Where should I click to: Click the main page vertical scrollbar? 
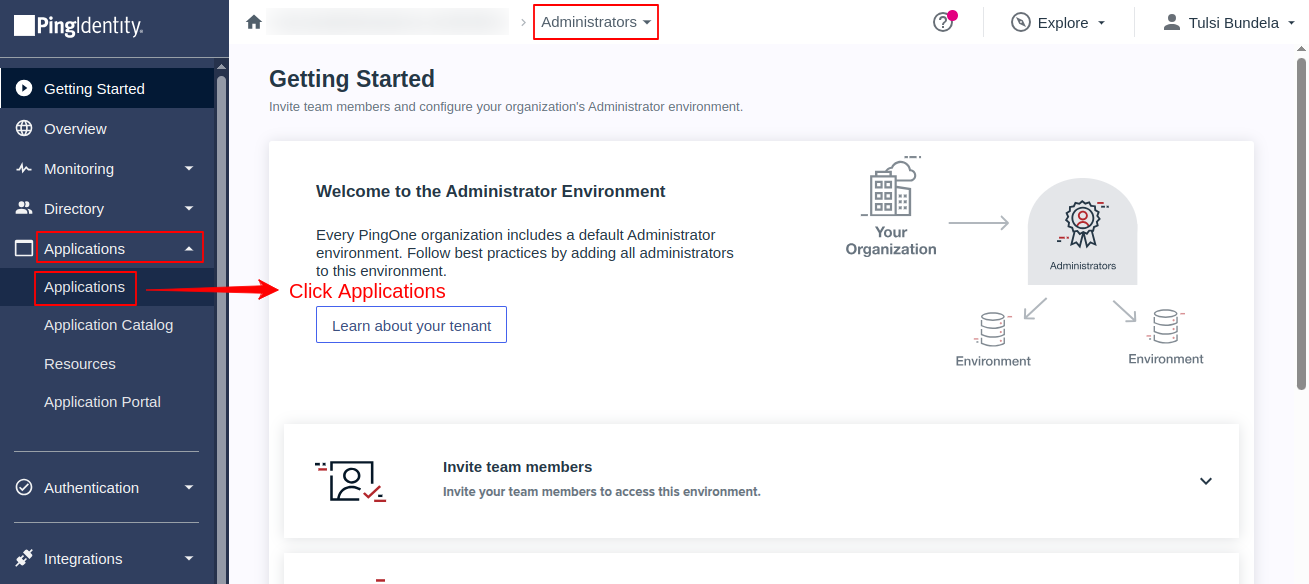pyautogui.click(x=1301, y=222)
